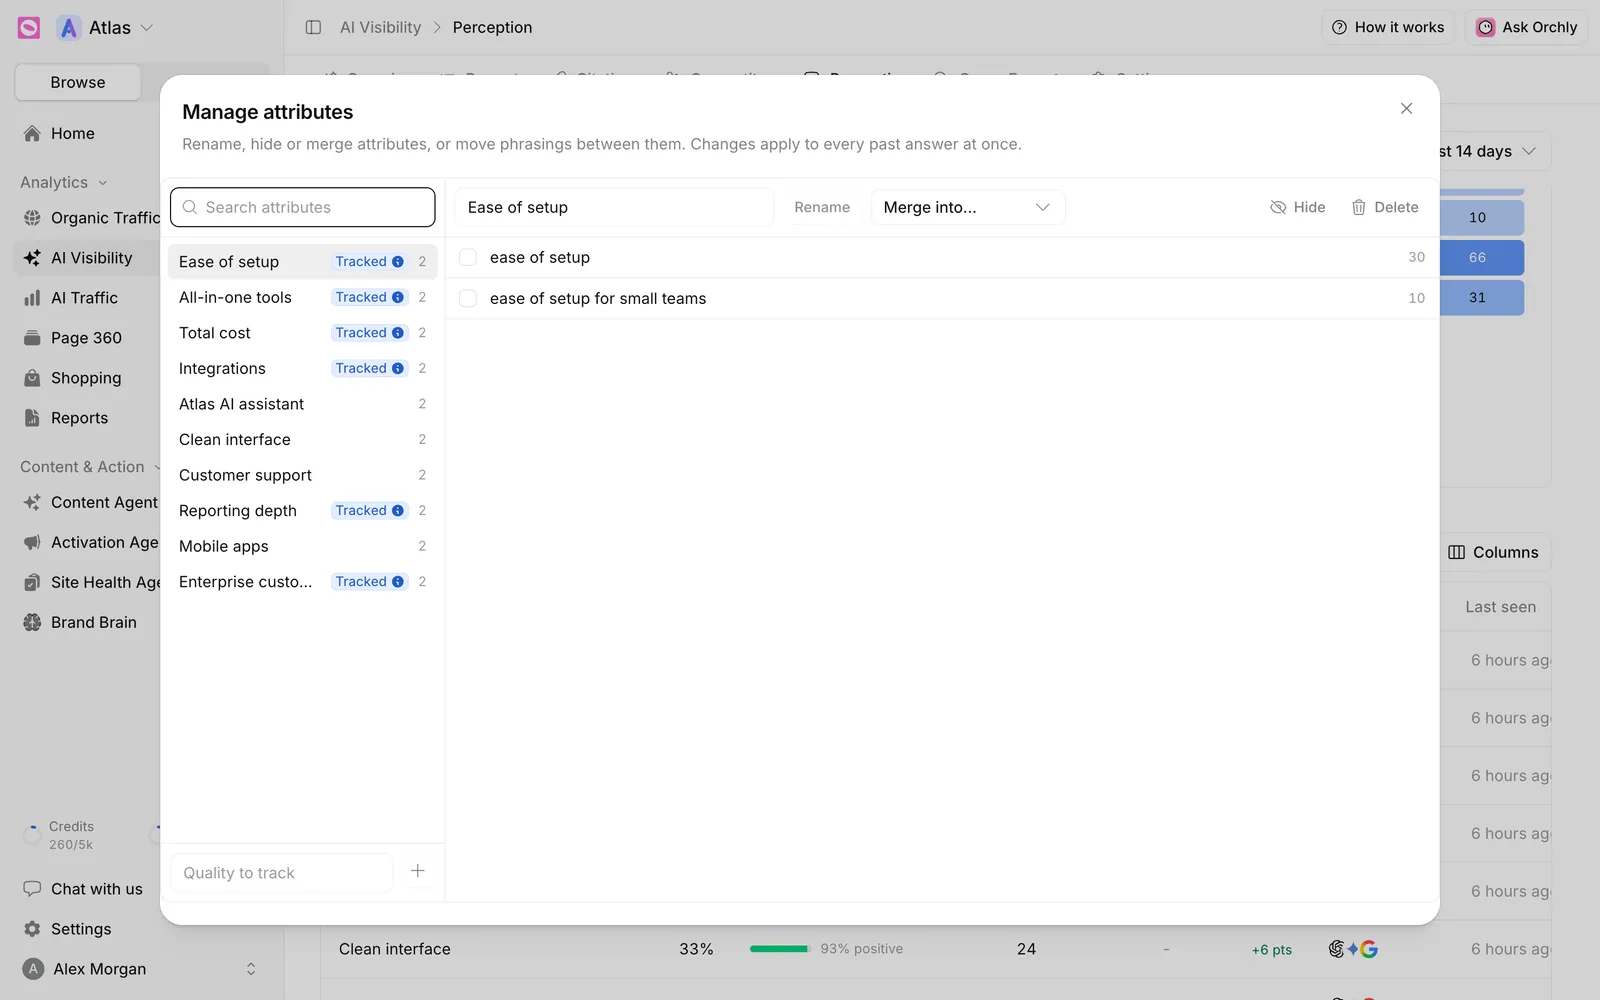Open Page 360 sidebar item
The image size is (1600, 1000).
(x=87, y=338)
